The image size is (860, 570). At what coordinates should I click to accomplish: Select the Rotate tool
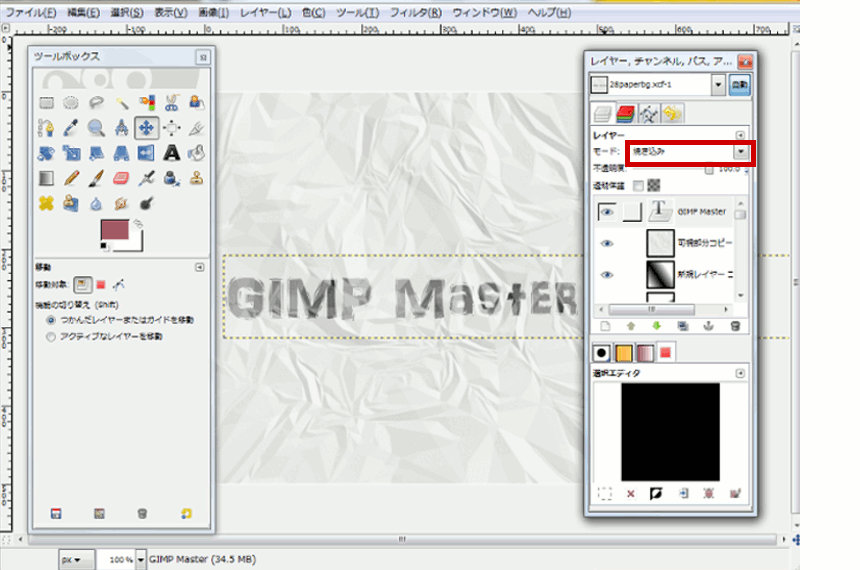pos(47,153)
